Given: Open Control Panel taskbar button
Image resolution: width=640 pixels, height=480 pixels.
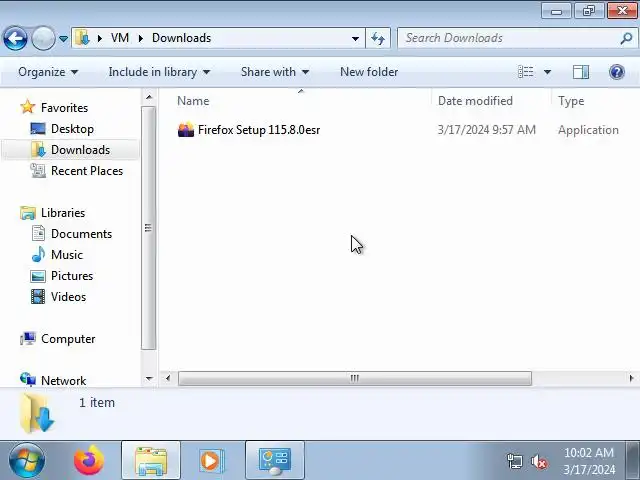Looking at the screenshot, I should tap(275, 461).
